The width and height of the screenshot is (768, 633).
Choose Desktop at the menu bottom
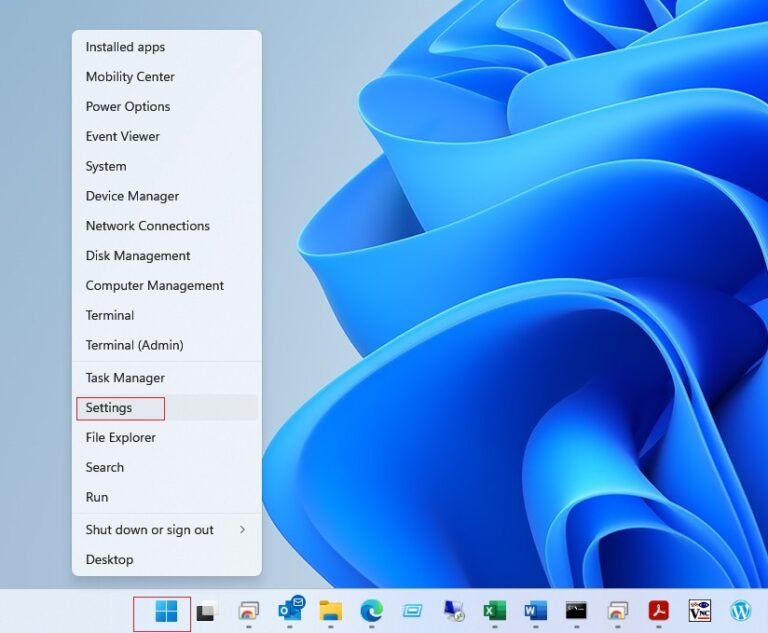coord(167,560)
